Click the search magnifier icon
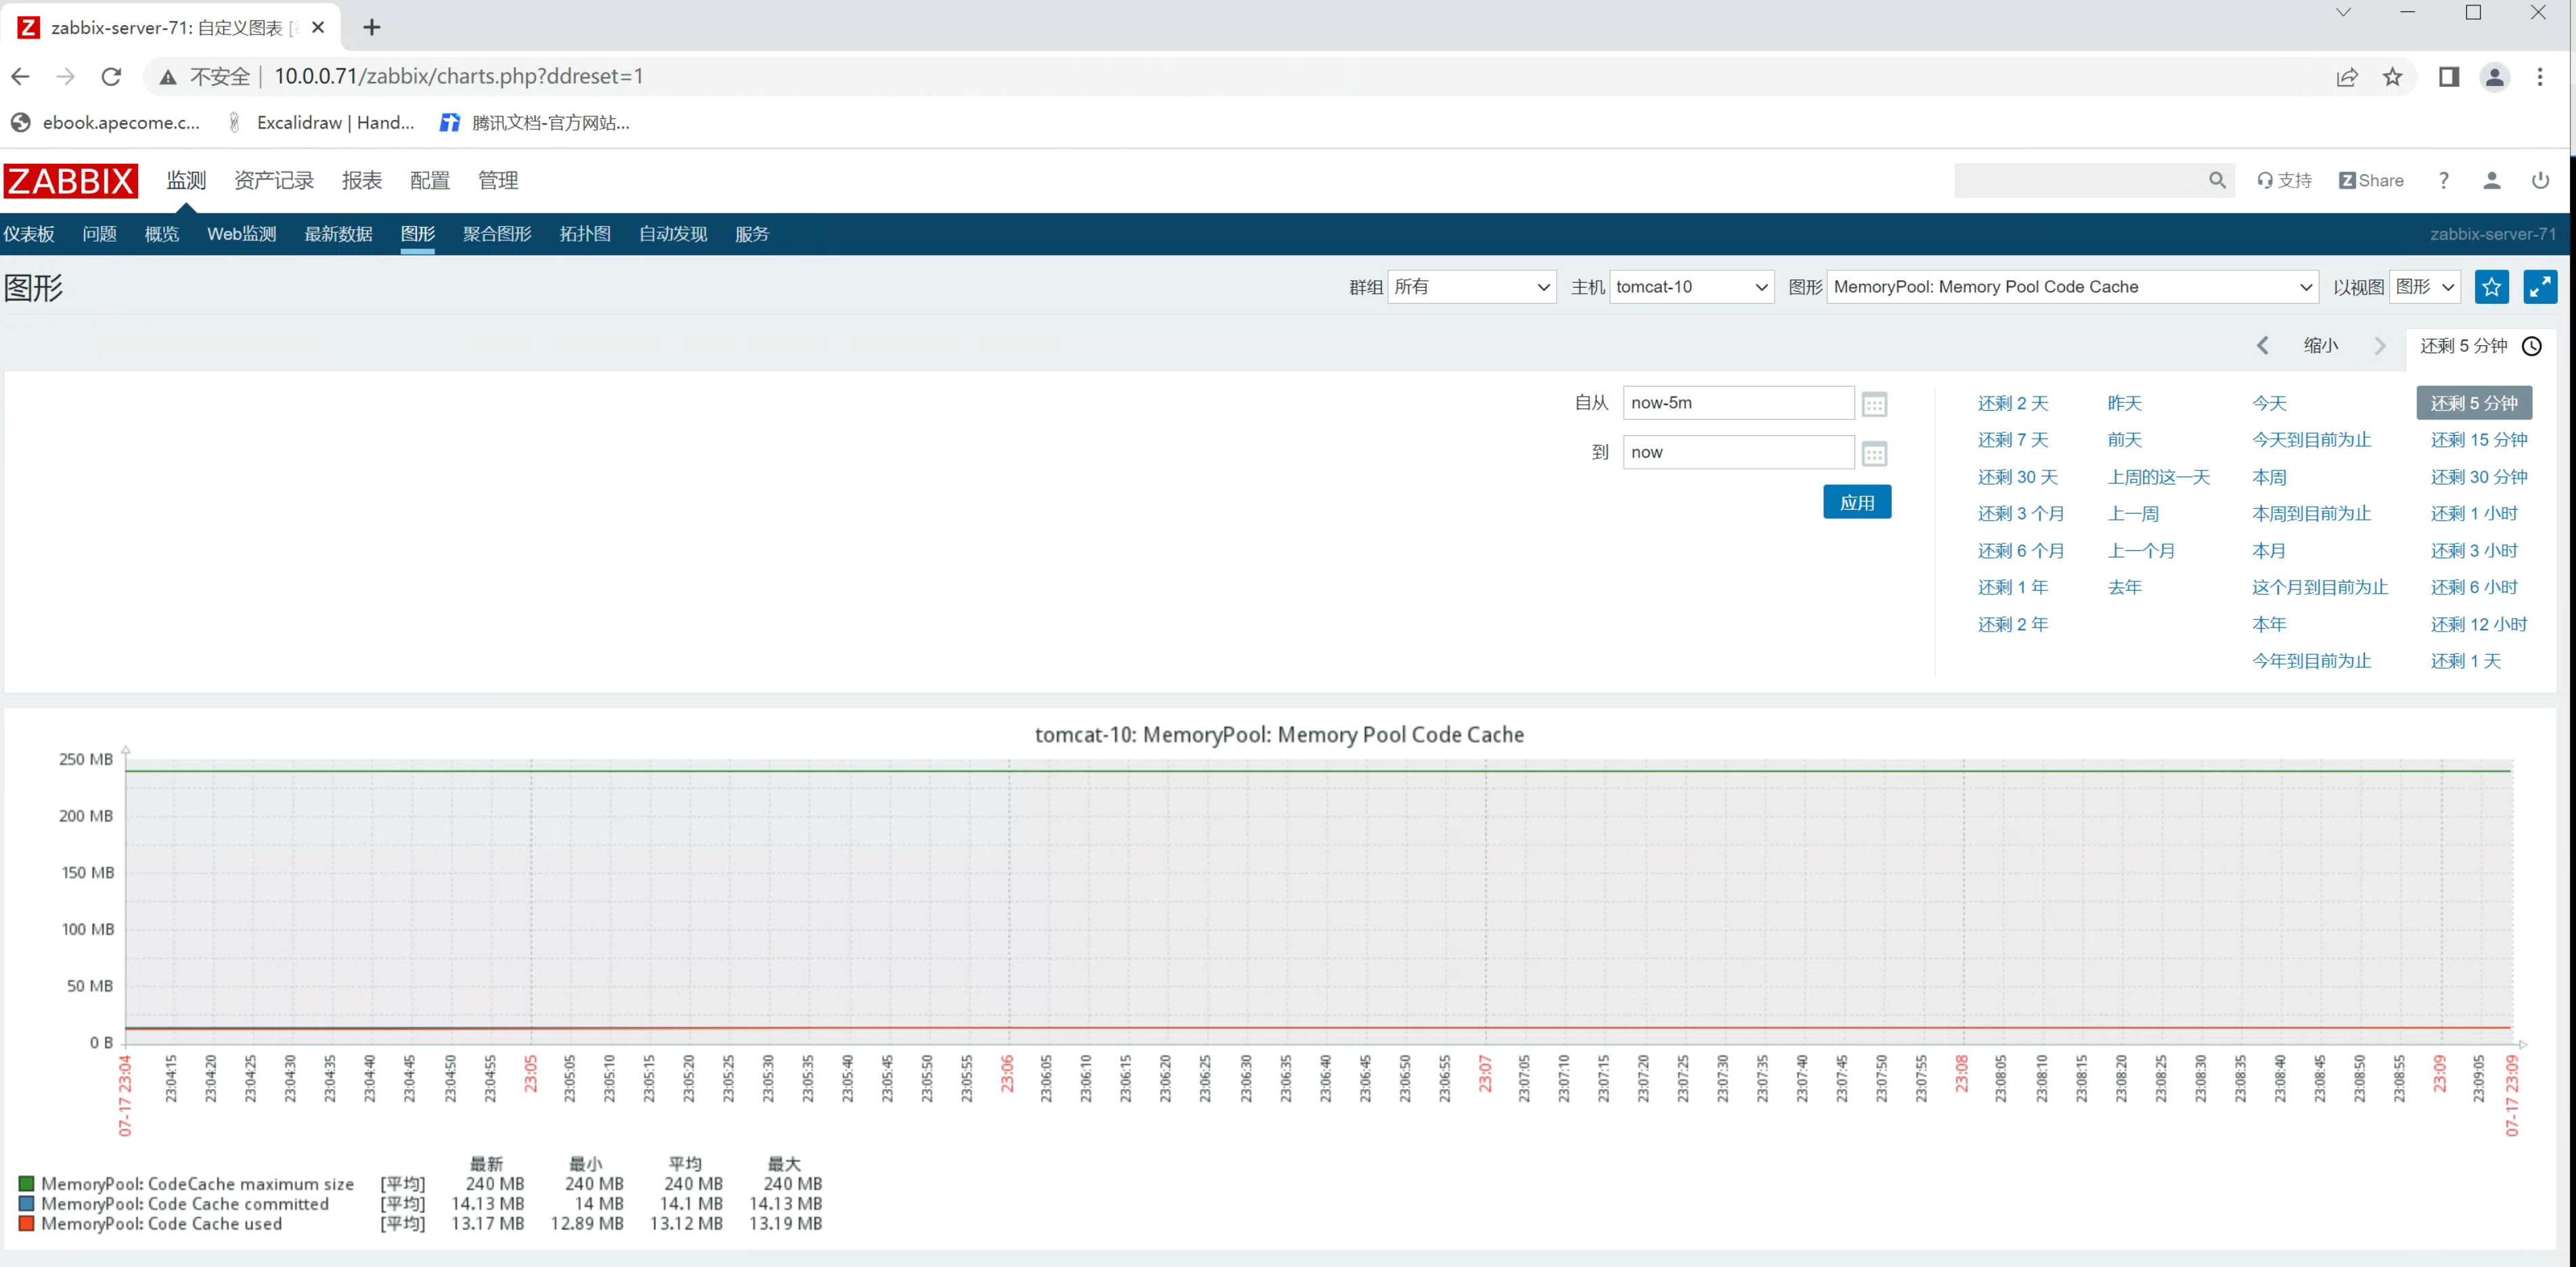Viewport: 2576px width, 1267px height. [2217, 181]
